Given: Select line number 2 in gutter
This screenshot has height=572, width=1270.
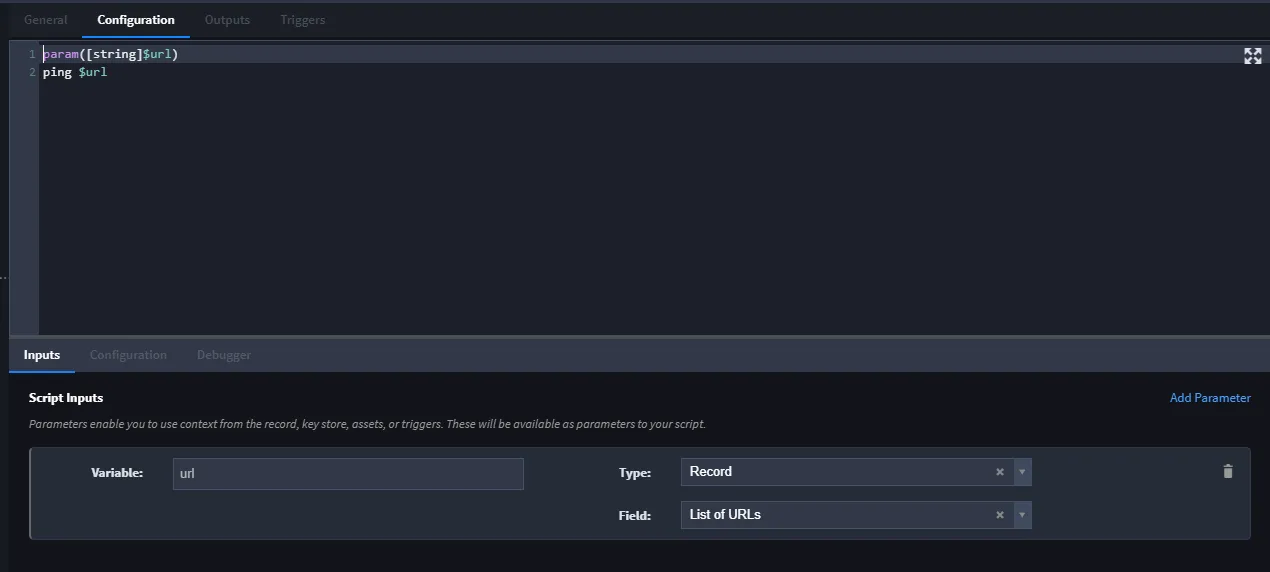Looking at the screenshot, I should [x=32, y=72].
